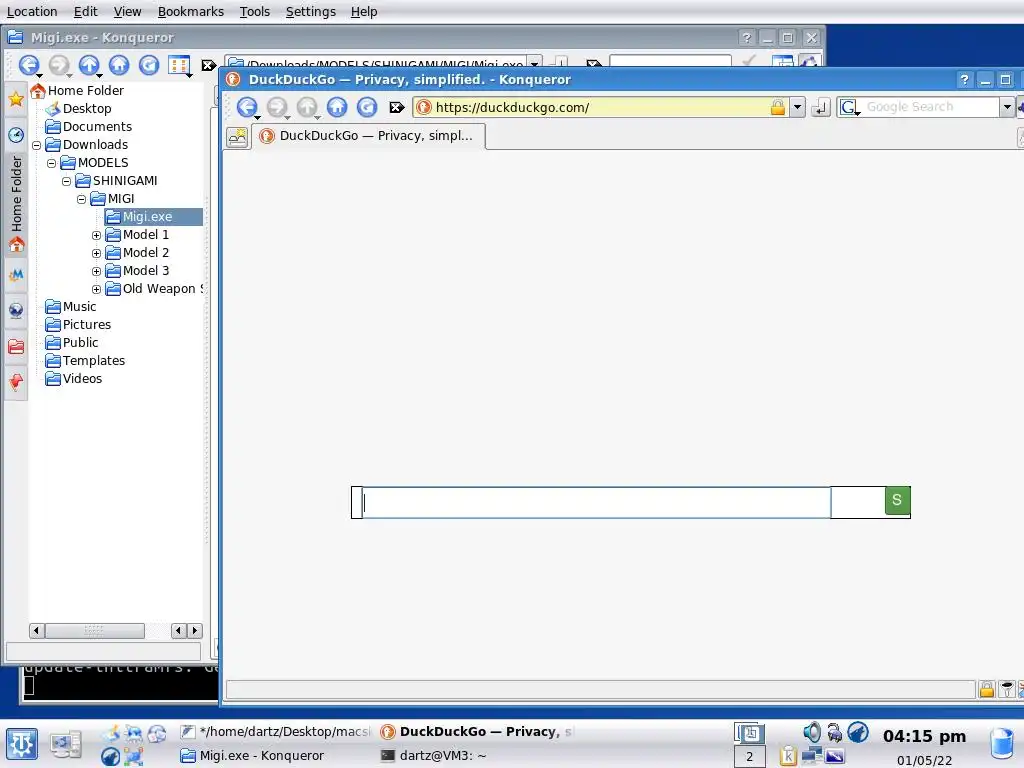The height and width of the screenshot is (768, 1024).
Task: Open the Network sidebar tab
Action: click(x=16, y=310)
